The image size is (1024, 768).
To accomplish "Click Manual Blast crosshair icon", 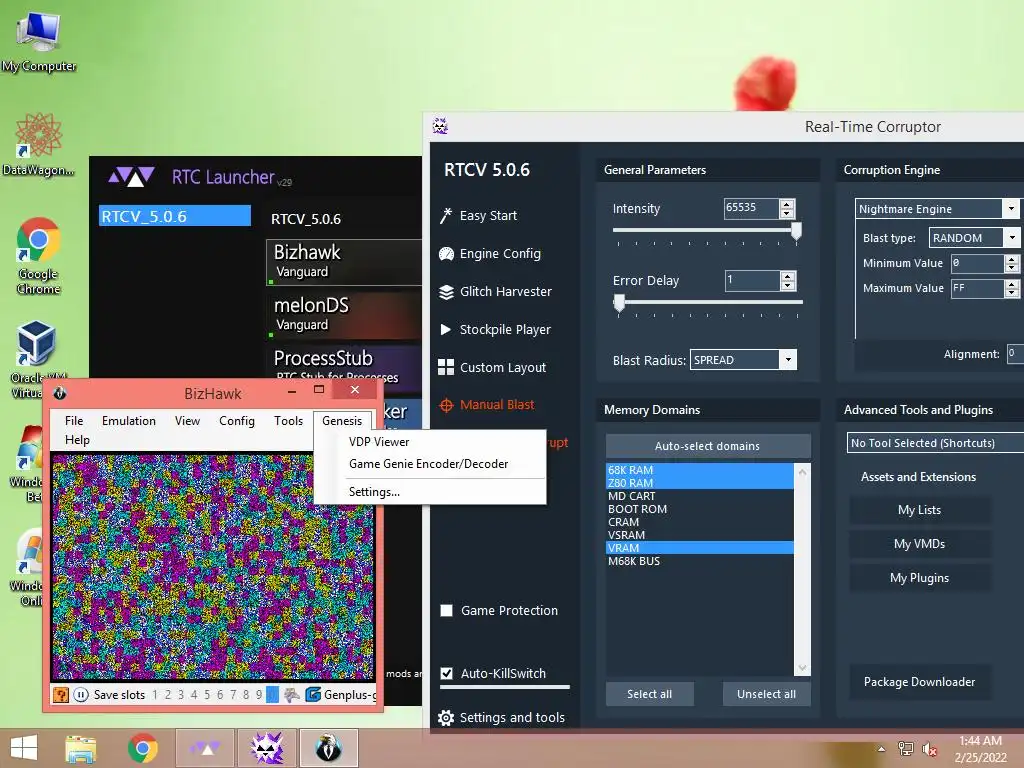I will [x=446, y=405].
